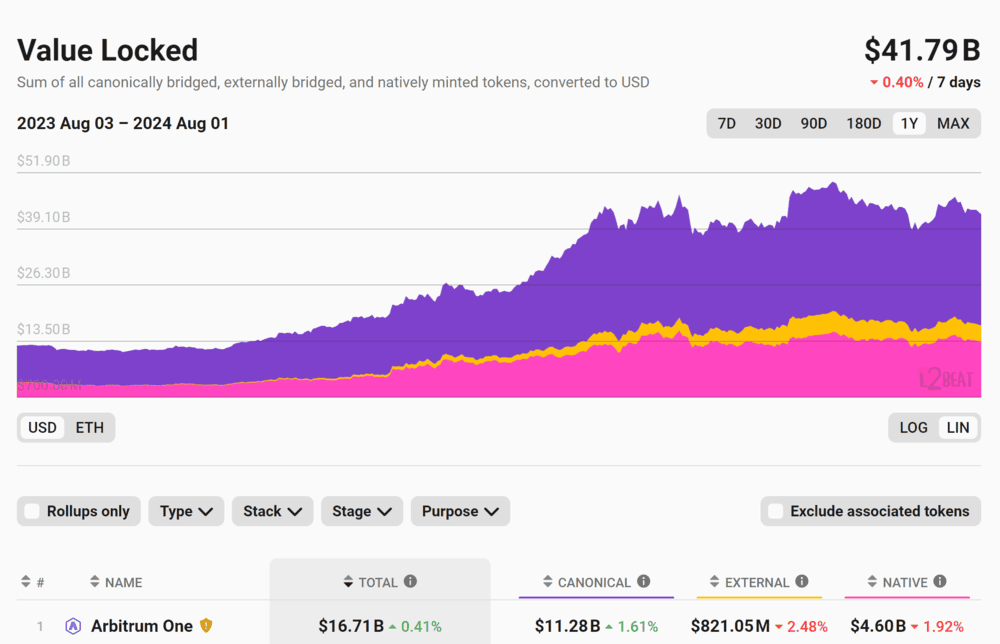Screen dimensions: 1000x644
Task: Click the date range 2023 Aug 03 – 2024 Aug 01
Action: pos(122,123)
